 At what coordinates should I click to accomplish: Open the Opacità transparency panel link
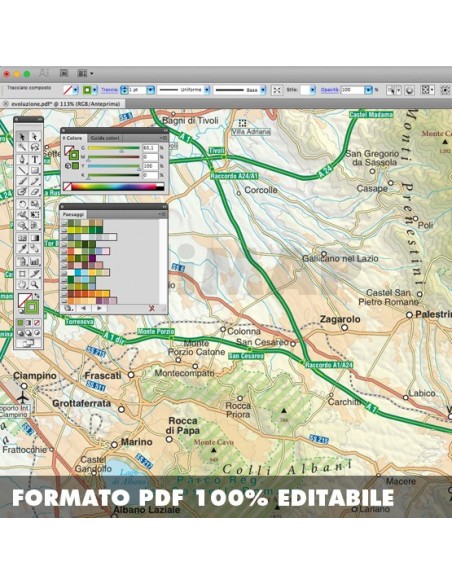pyautogui.click(x=330, y=90)
